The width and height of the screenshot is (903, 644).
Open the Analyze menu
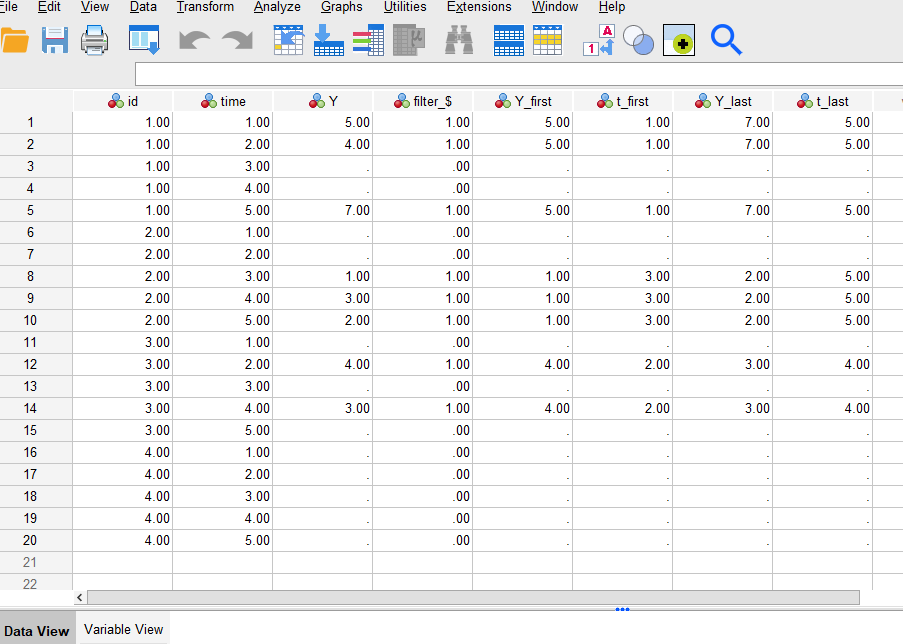tap(276, 7)
